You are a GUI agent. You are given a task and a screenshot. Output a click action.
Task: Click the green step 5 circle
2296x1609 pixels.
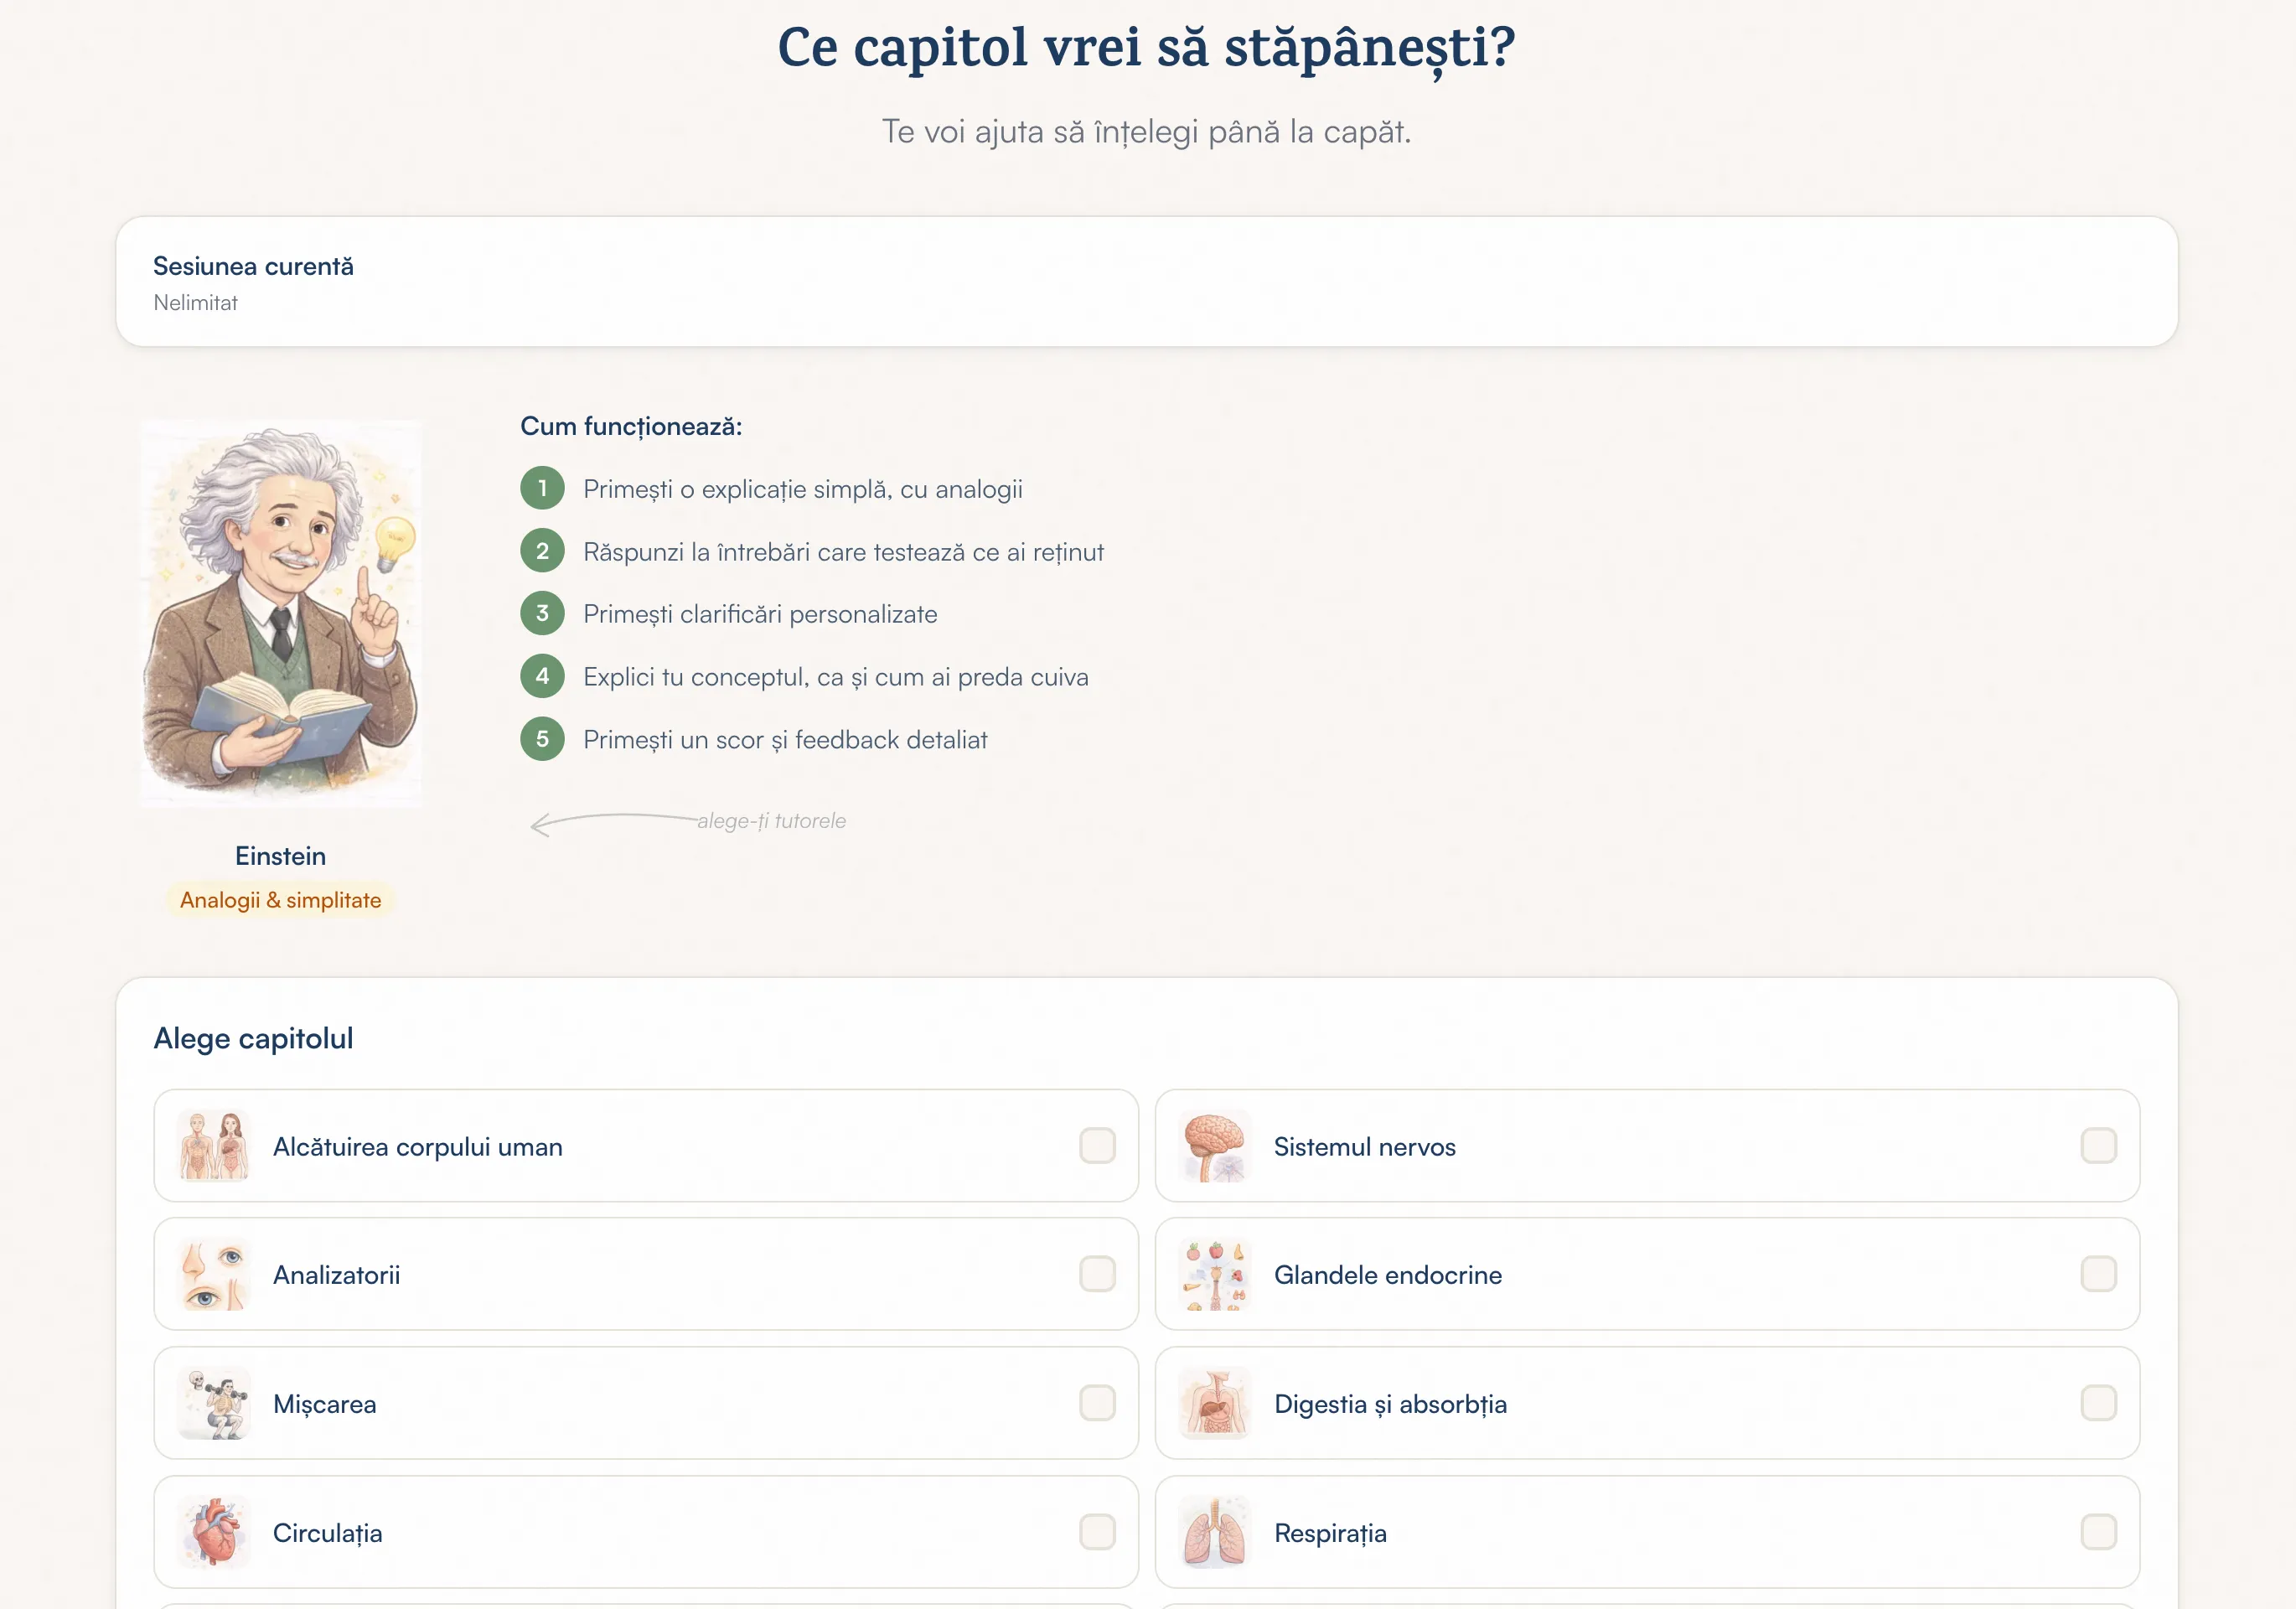point(542,739)
